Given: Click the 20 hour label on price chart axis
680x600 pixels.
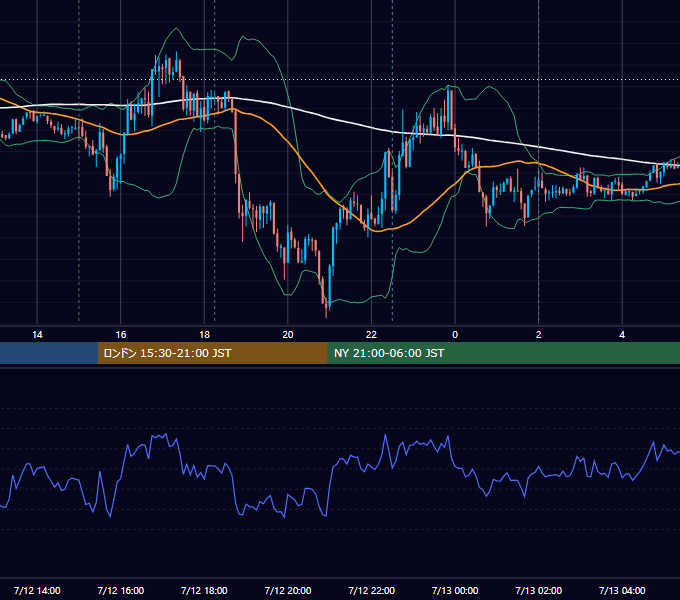Looking at the screenshot, I should (x=288, y=335).
